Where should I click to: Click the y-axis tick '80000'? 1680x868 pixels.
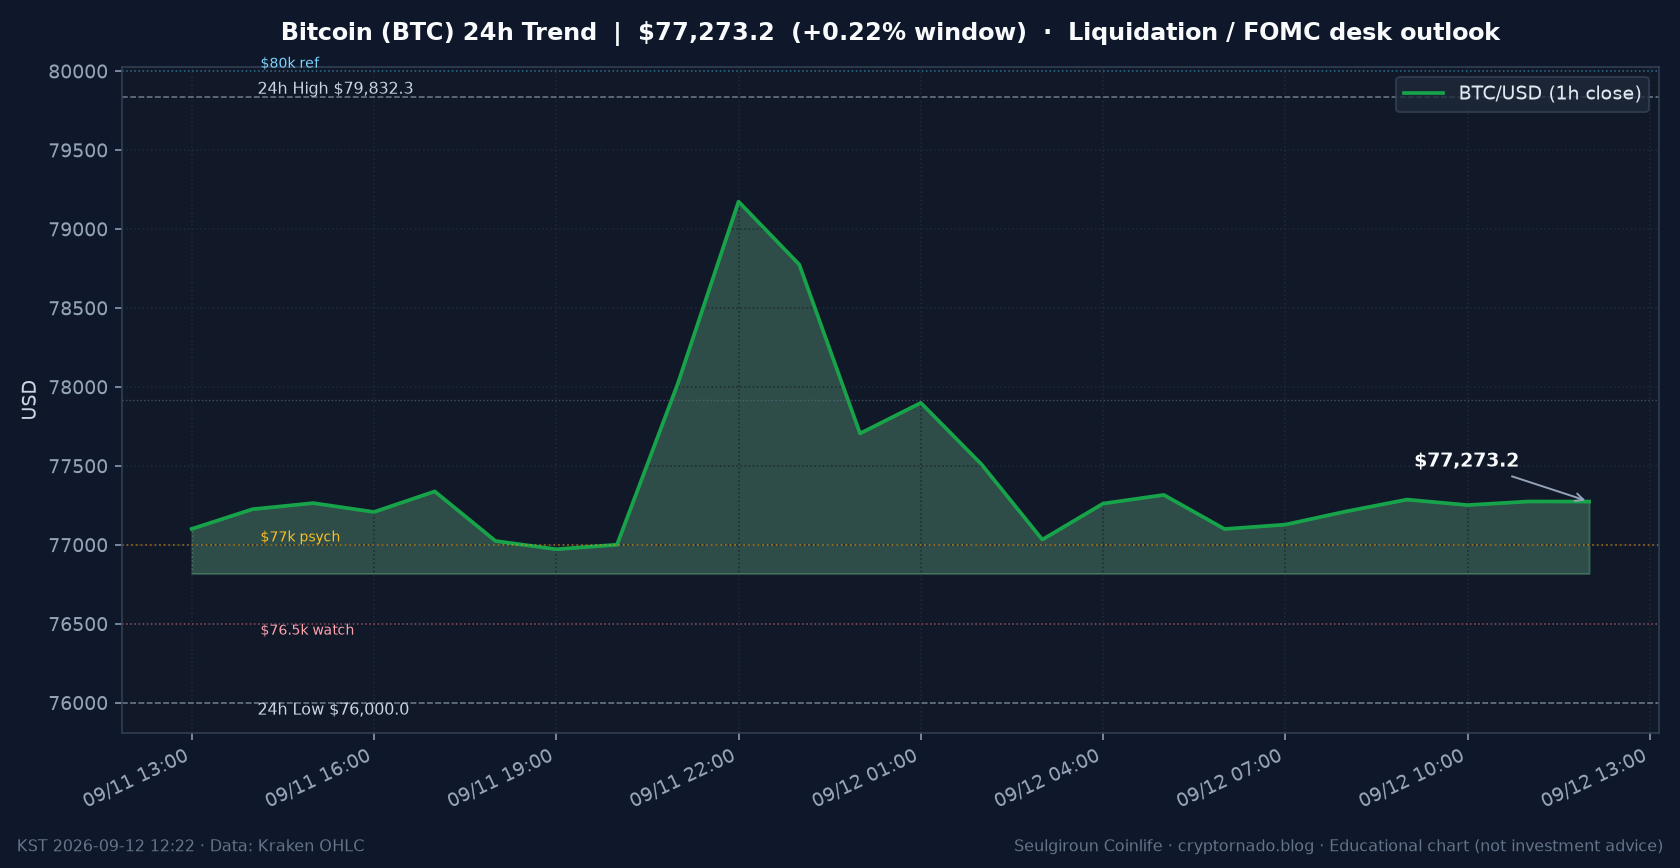pos(78,72)
